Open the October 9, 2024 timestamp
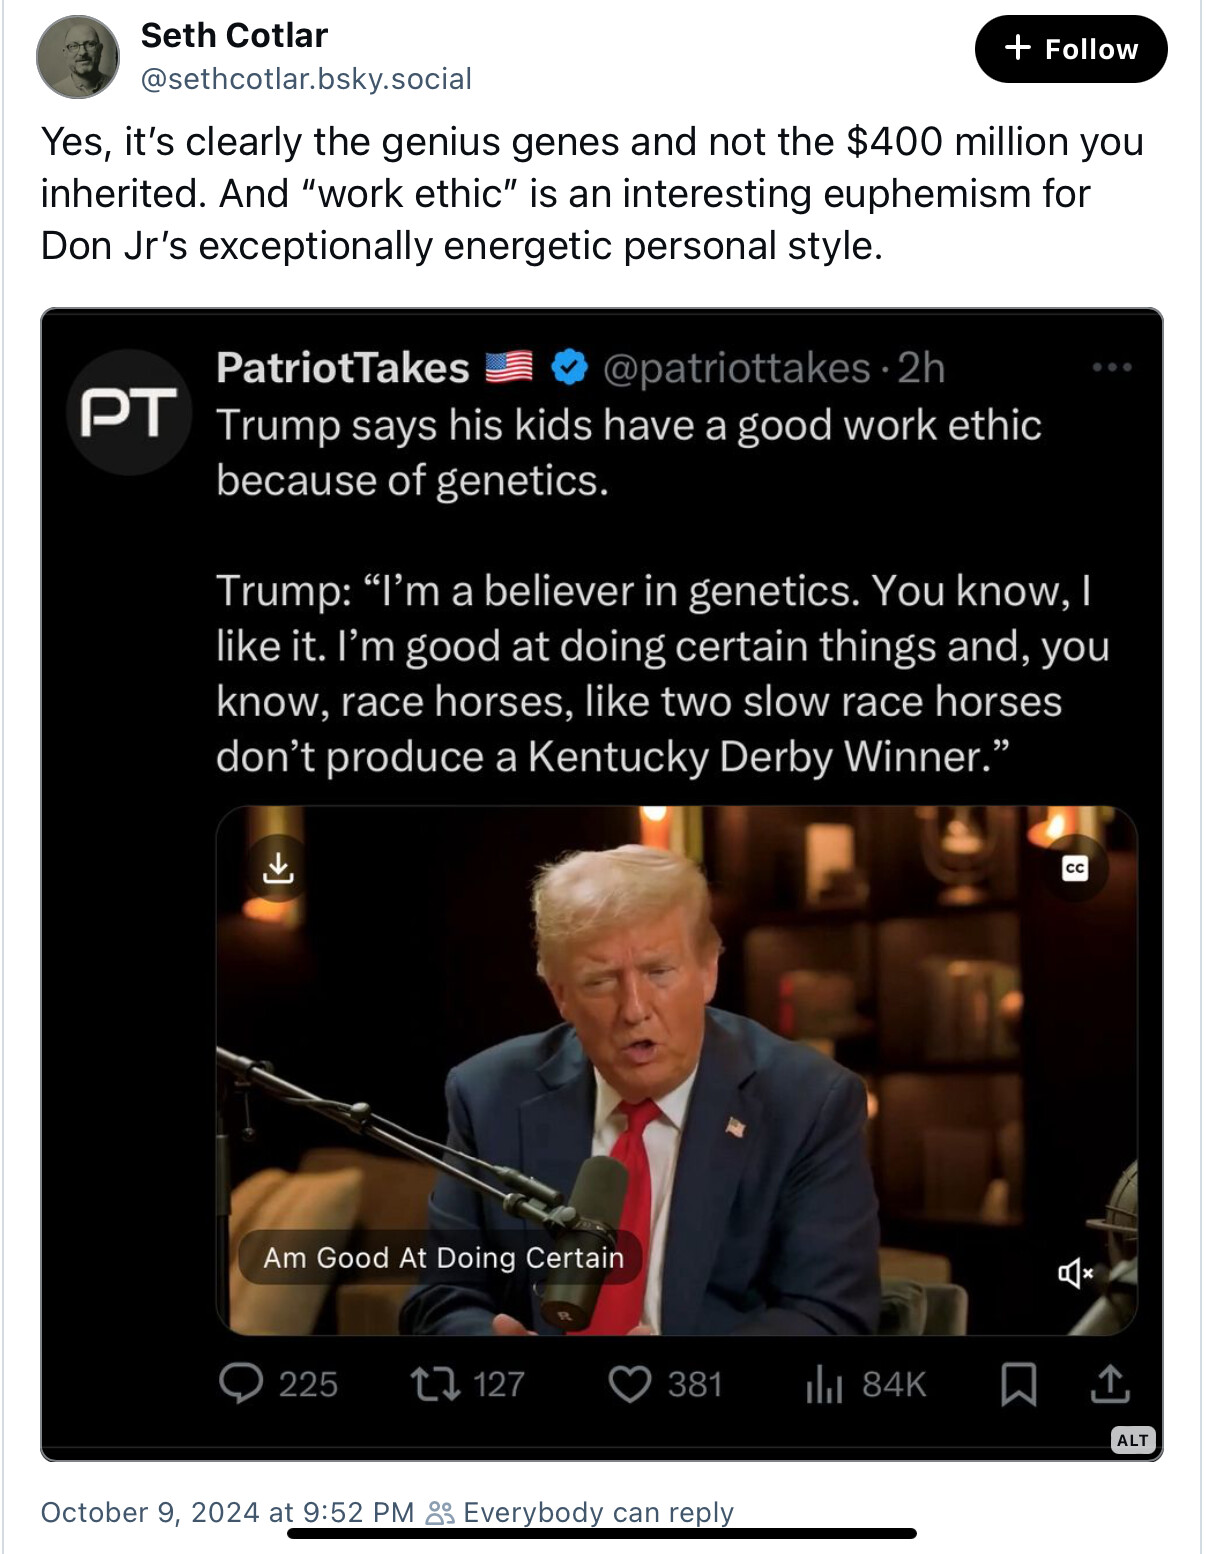Screen dimensions: 1206x1554 (x=227, y=1512)
